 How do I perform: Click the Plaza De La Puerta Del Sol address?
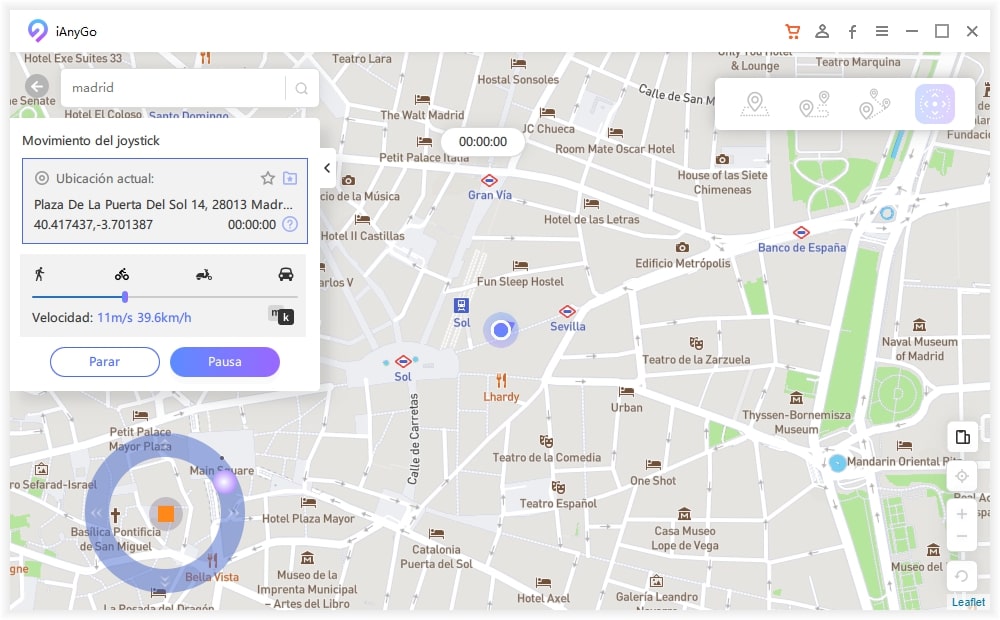[163, 205]
